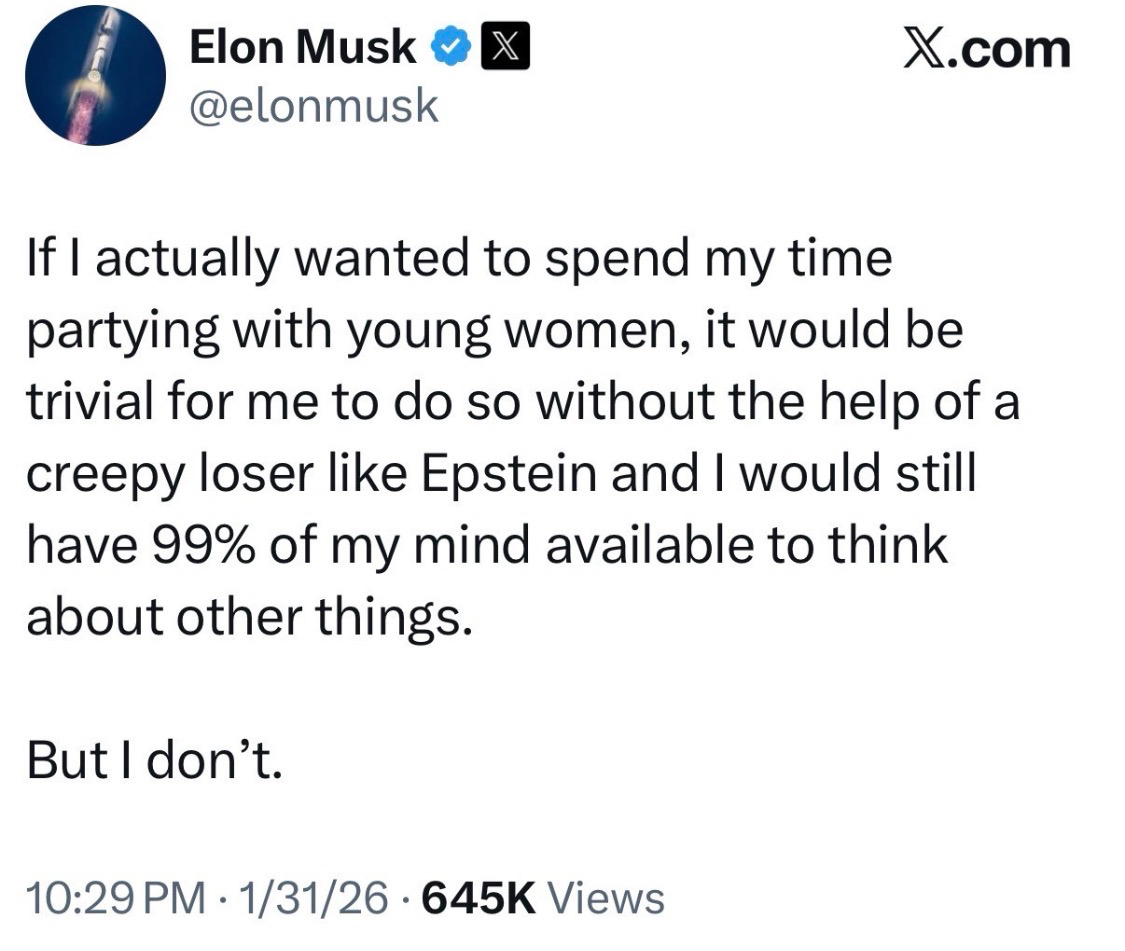1125x951 pixels.
Task: Click the word Views after 645K
Action: coord(608,897)
